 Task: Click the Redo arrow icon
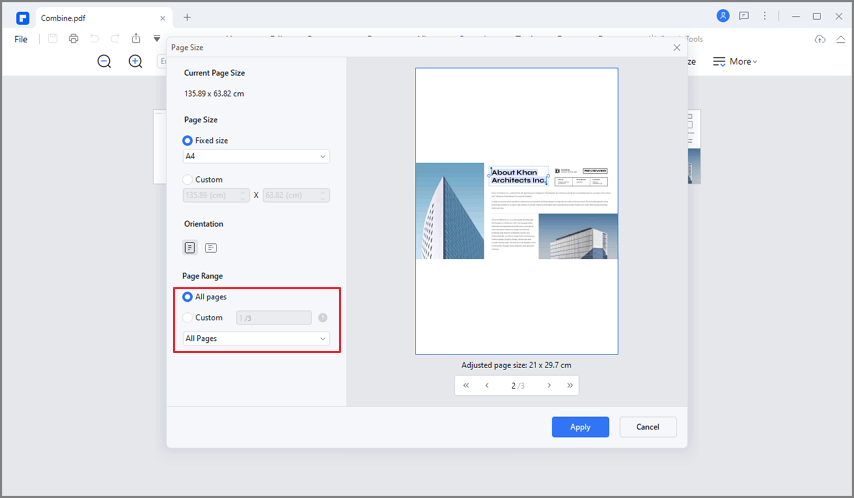115,39
